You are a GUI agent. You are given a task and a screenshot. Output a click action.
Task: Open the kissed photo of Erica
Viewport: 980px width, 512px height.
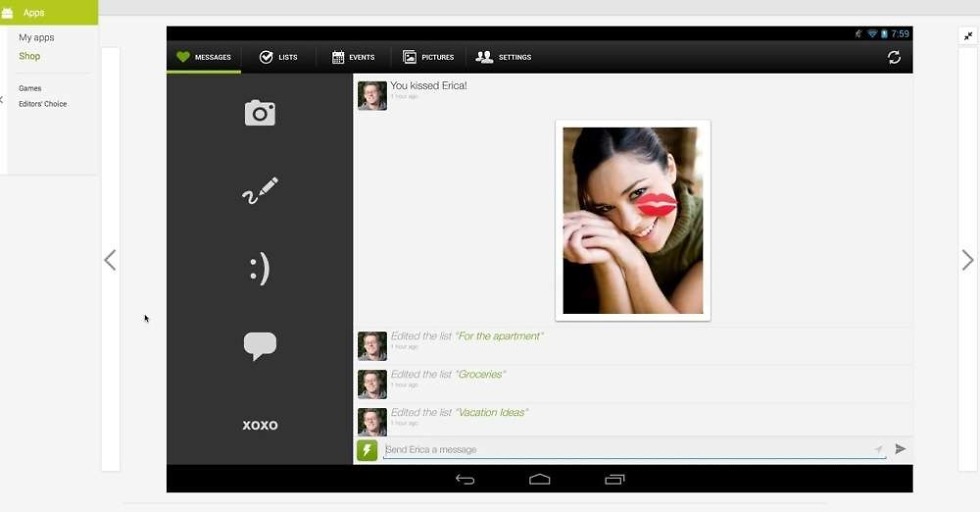[633, 221]
